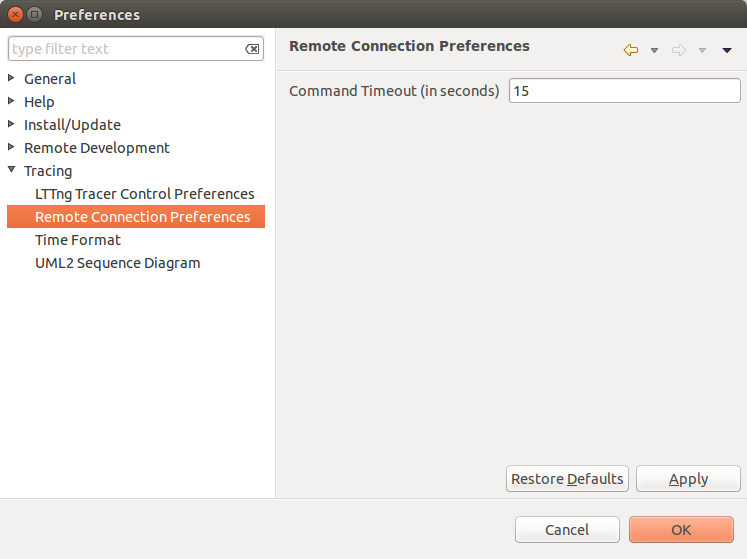Click the back navigation arrow icon
747x559 pixels.
pyautogui.click(x=630, y=50)
